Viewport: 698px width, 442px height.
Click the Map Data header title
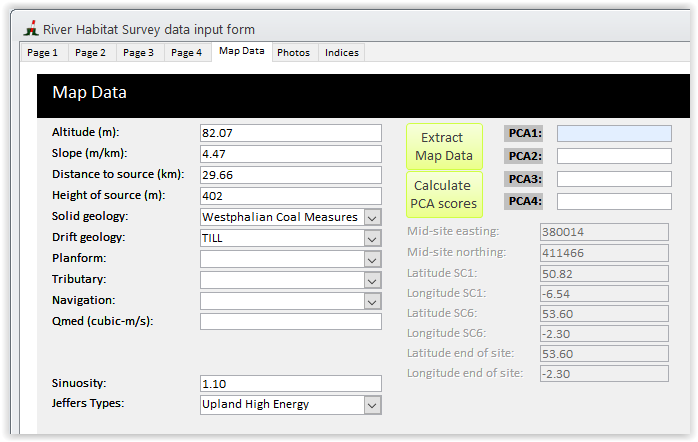89,93
